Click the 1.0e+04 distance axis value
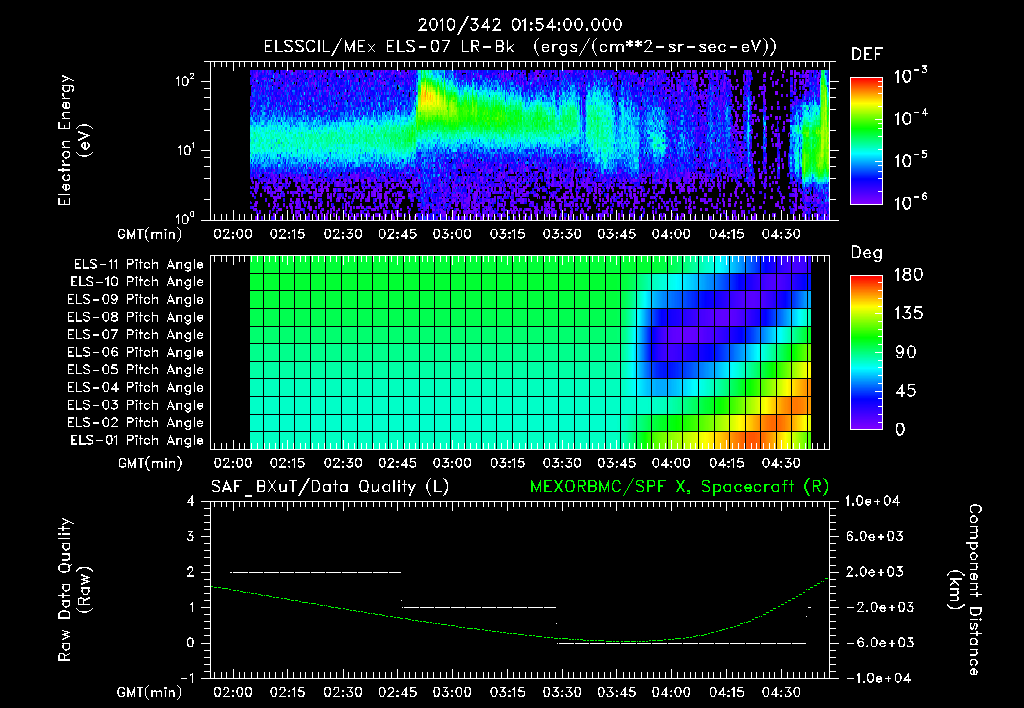The image size is (1024, 708). click(872, 501)
